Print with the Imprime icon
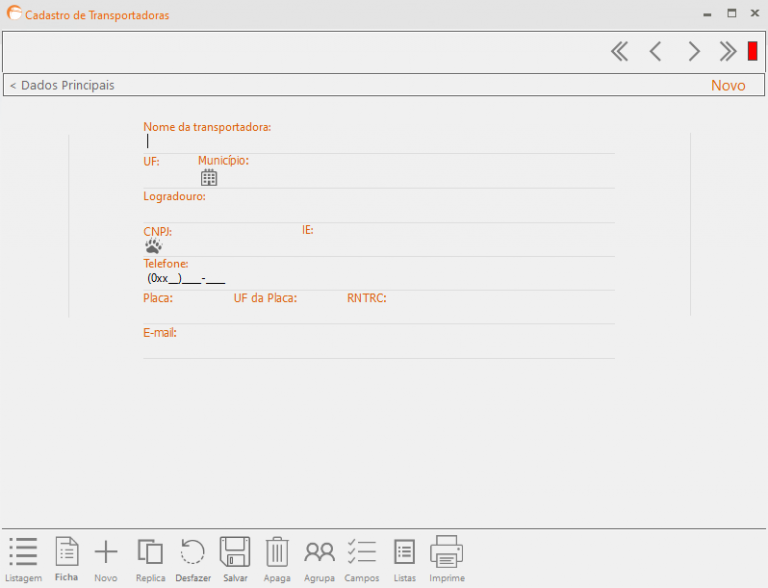The width and height of the screenshot is (768, 588). (x=446, y=553)
